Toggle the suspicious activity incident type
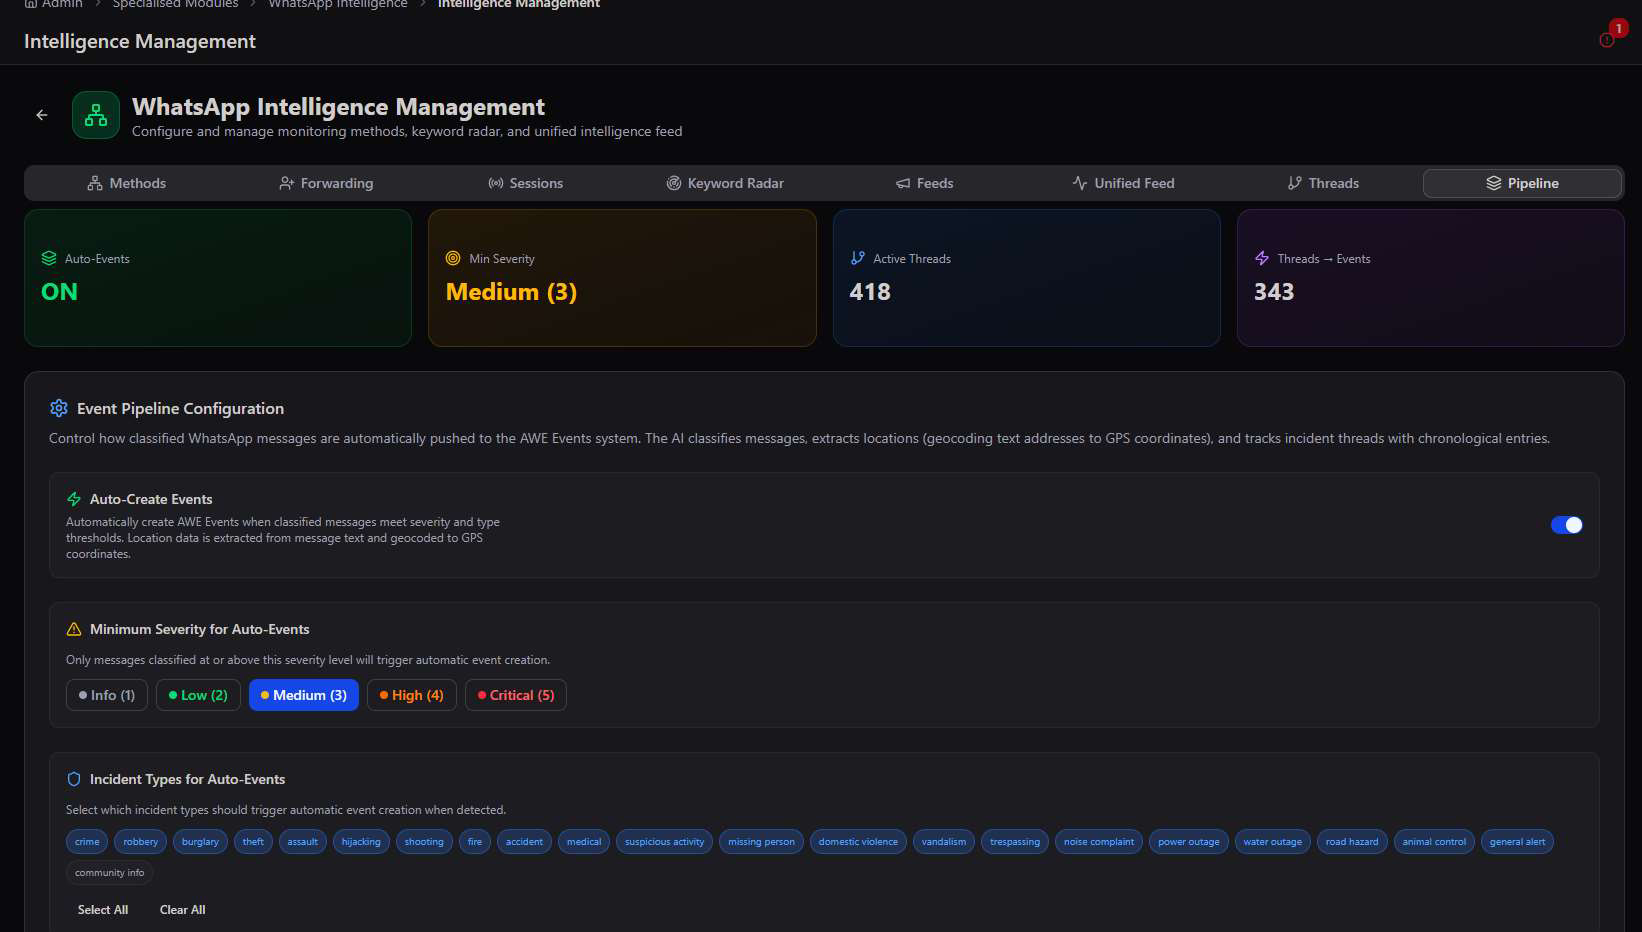 pyautogui.click(x=664, y=842)
